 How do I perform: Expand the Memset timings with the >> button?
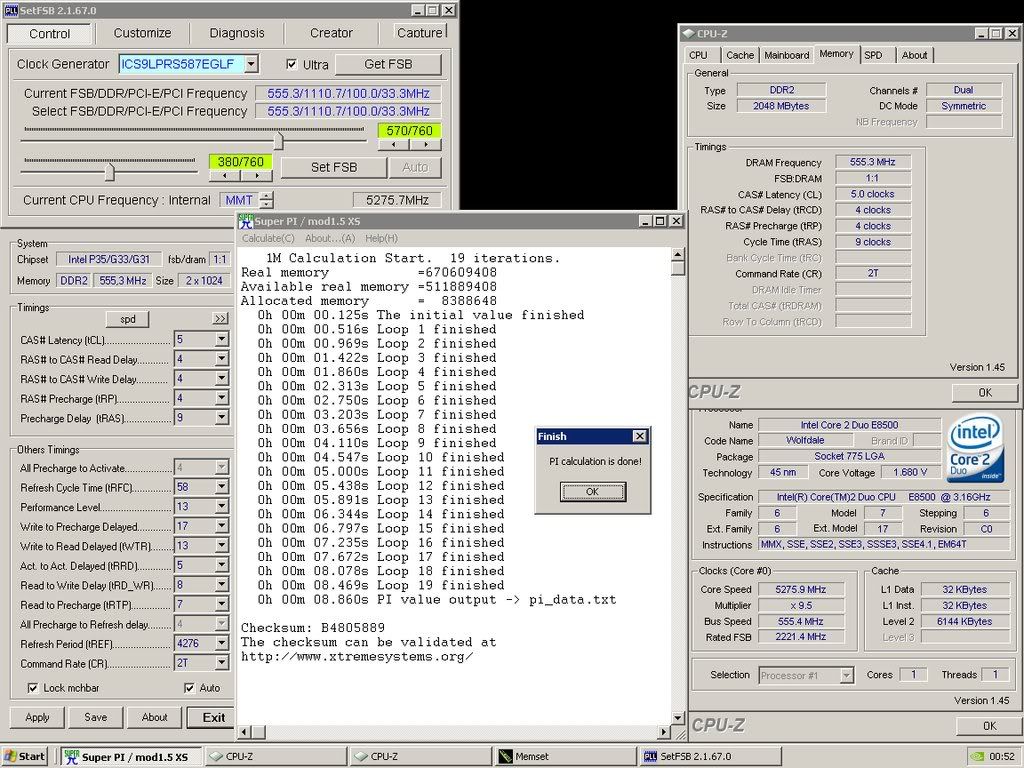click(220, 318)
